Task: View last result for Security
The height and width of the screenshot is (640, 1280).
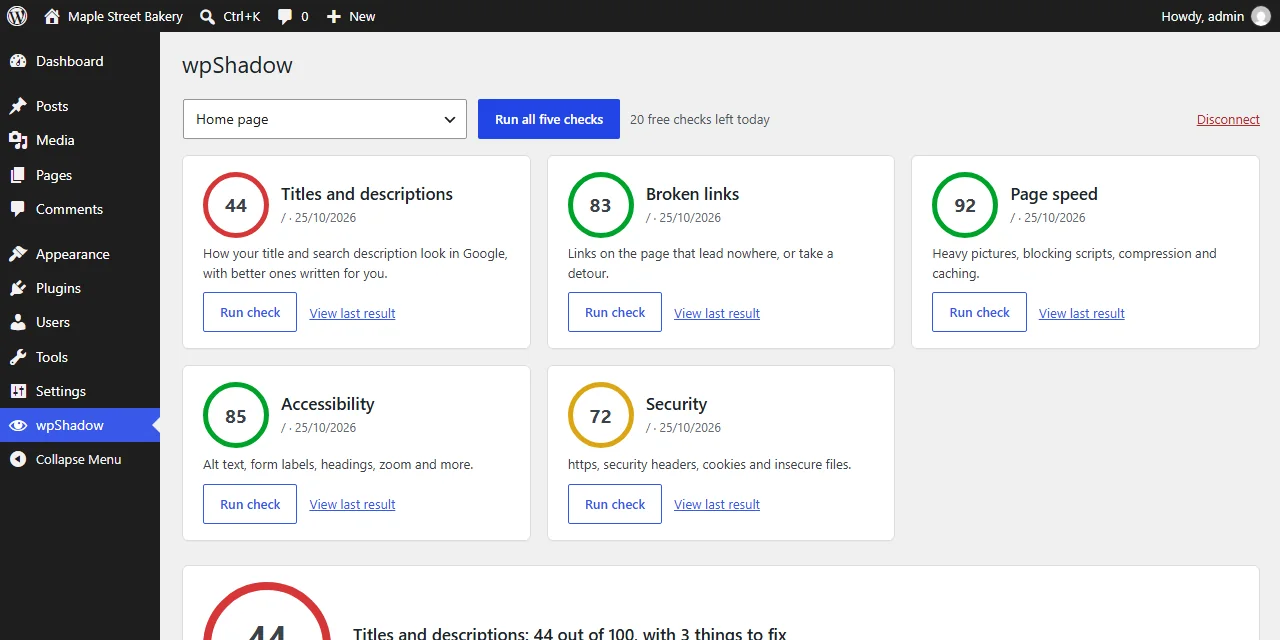Action: pos(717,504)
